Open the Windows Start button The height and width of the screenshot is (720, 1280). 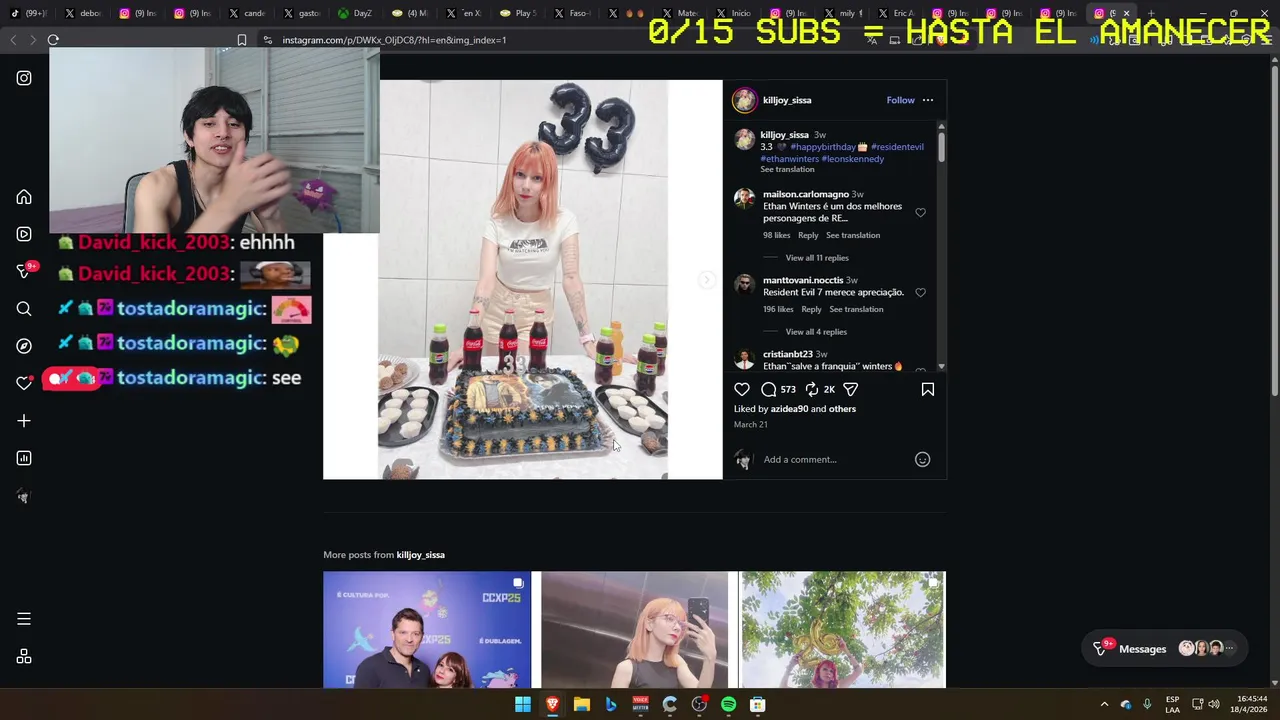tap(523, 704)
